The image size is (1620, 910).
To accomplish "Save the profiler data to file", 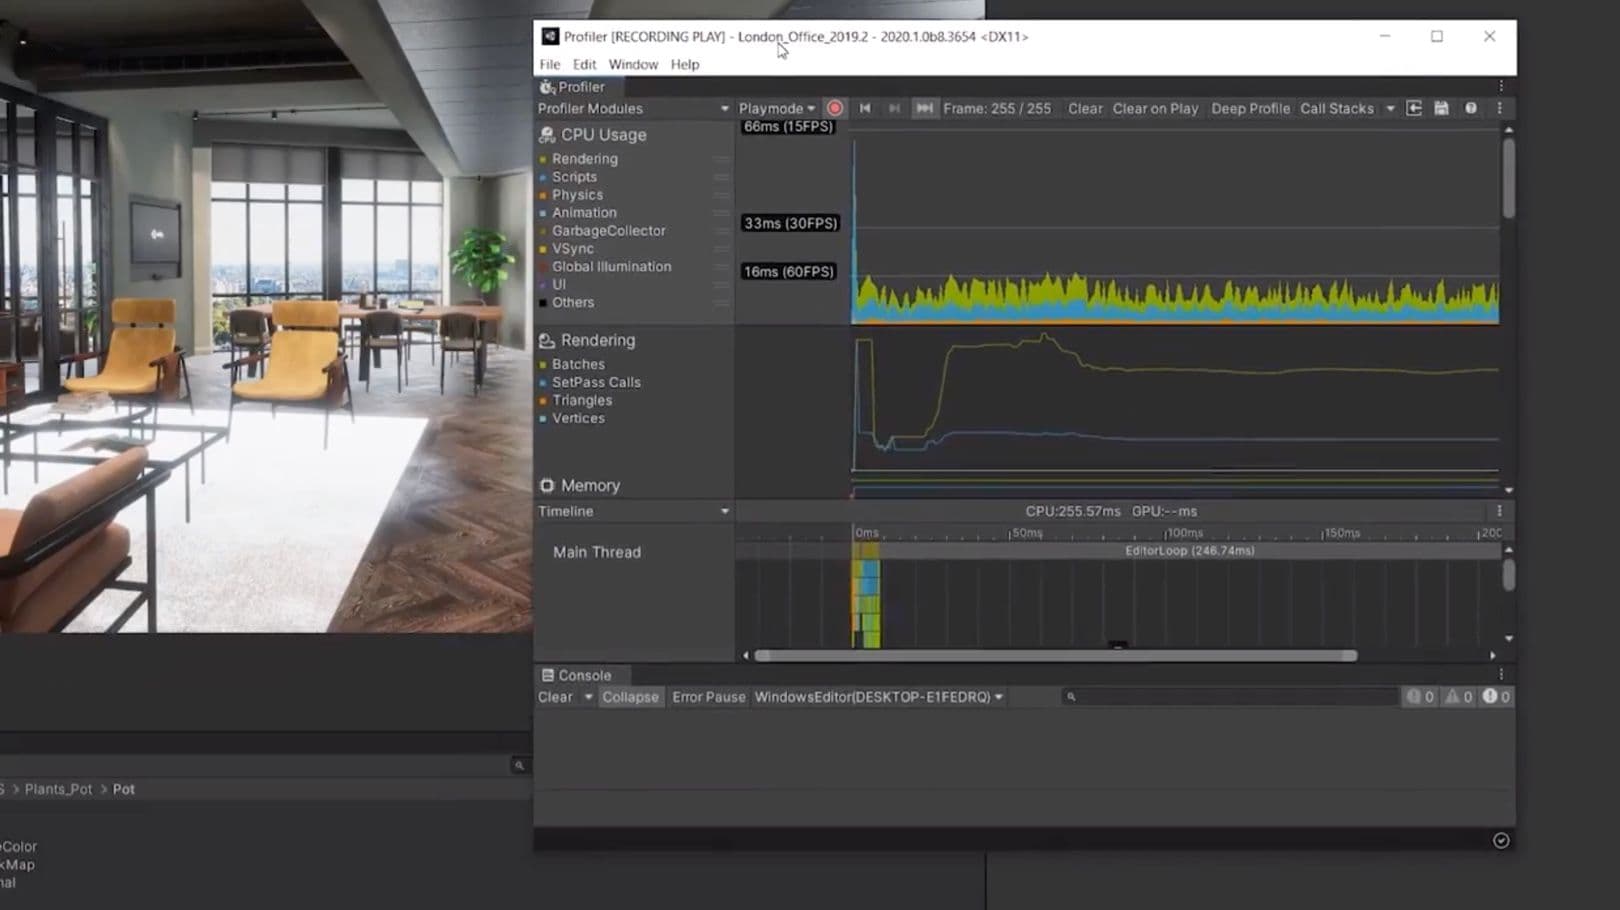I will (x=1441, y=108).
